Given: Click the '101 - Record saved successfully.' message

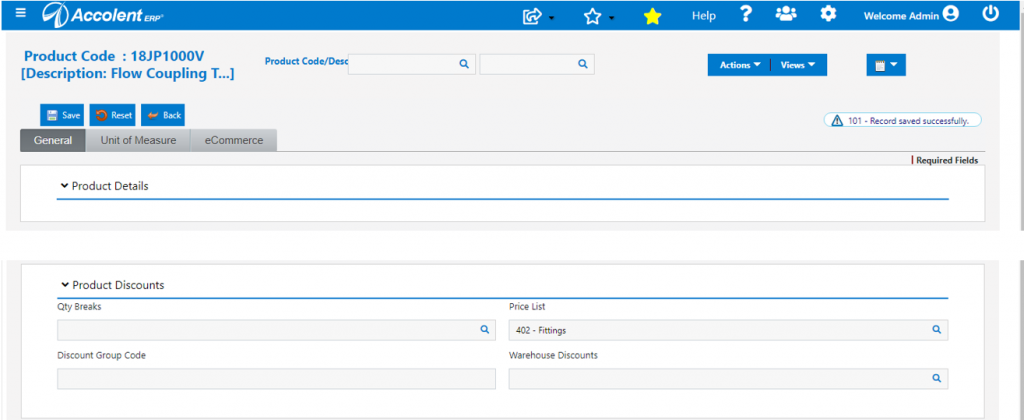Looking at the screenshot, I should click(903, 121).
